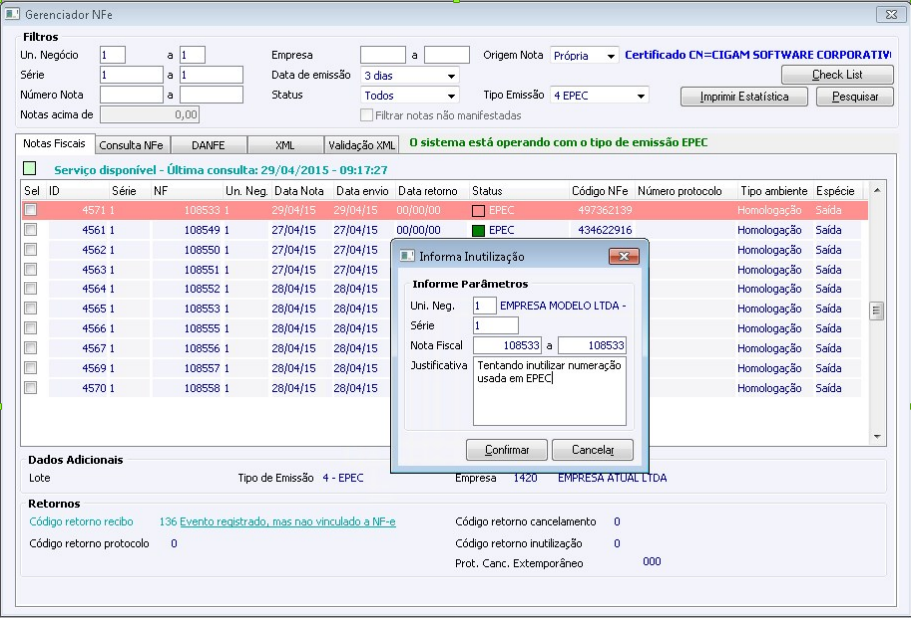Select checkbox for row ID 4563
The image size is (911, 618).
coord(31,269)
